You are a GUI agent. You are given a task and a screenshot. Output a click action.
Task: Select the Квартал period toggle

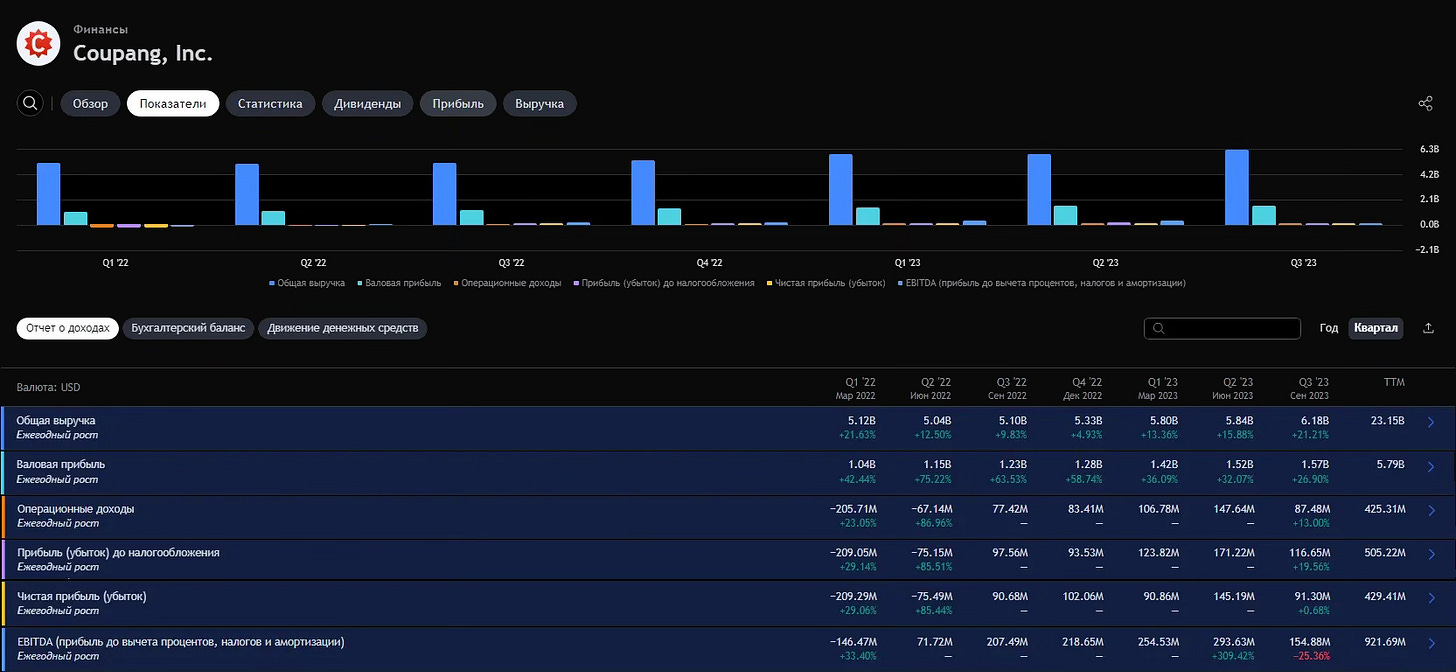pyautogui.click(x=1376, y=328)
